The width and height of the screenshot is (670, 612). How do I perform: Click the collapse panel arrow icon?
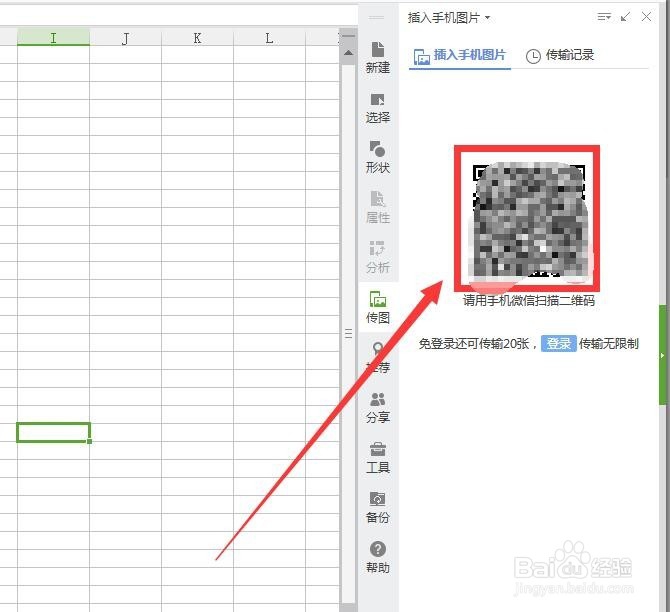[625, 17]
